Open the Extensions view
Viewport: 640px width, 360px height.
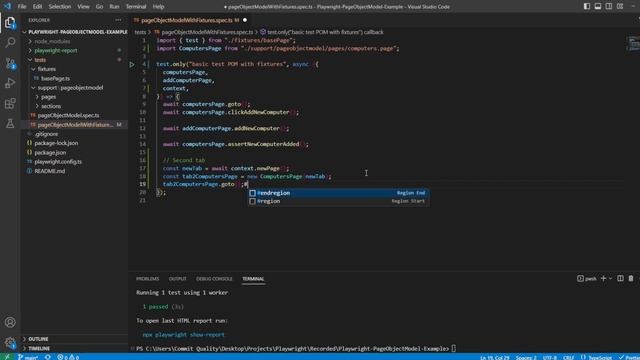[10, 103]
